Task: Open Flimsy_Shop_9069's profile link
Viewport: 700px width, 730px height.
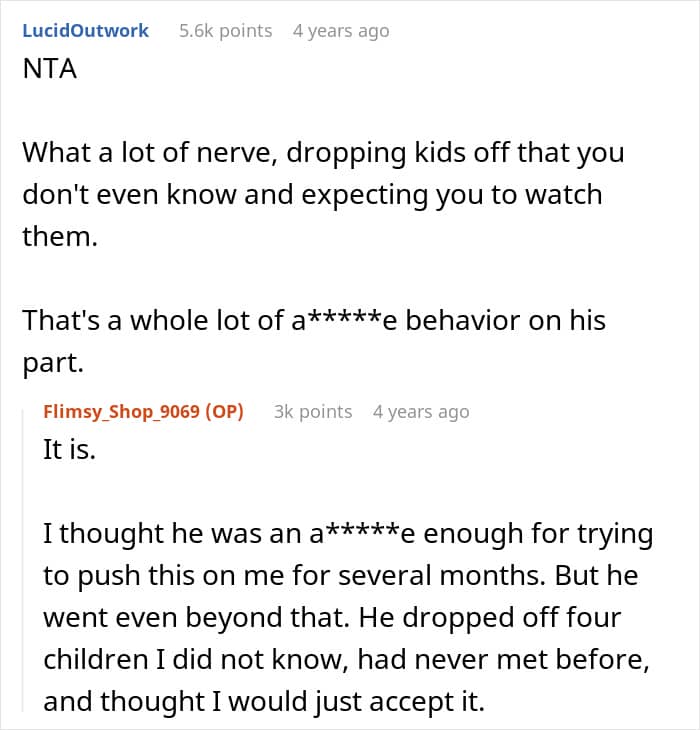Action: (x=121, y=412)
